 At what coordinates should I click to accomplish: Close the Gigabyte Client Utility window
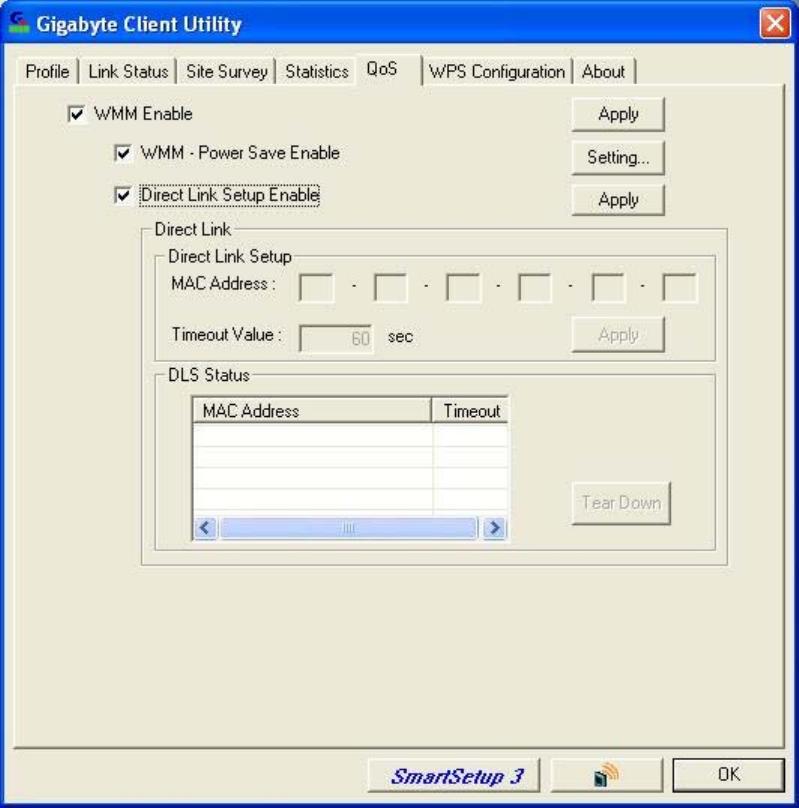click(775, 23)
